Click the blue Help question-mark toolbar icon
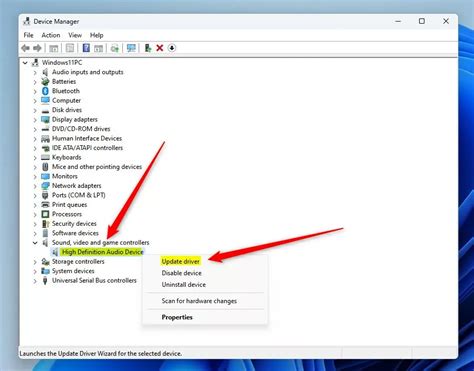Viewport: 474px width, 371px height. (x=86, y=48)
